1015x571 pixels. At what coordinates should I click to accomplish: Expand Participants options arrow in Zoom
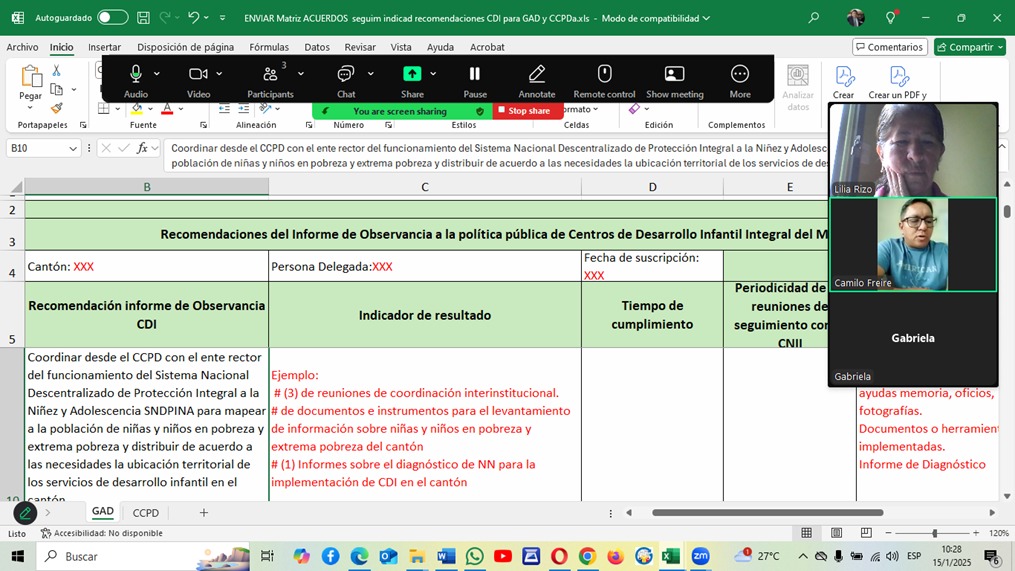(x=301, y=74)
